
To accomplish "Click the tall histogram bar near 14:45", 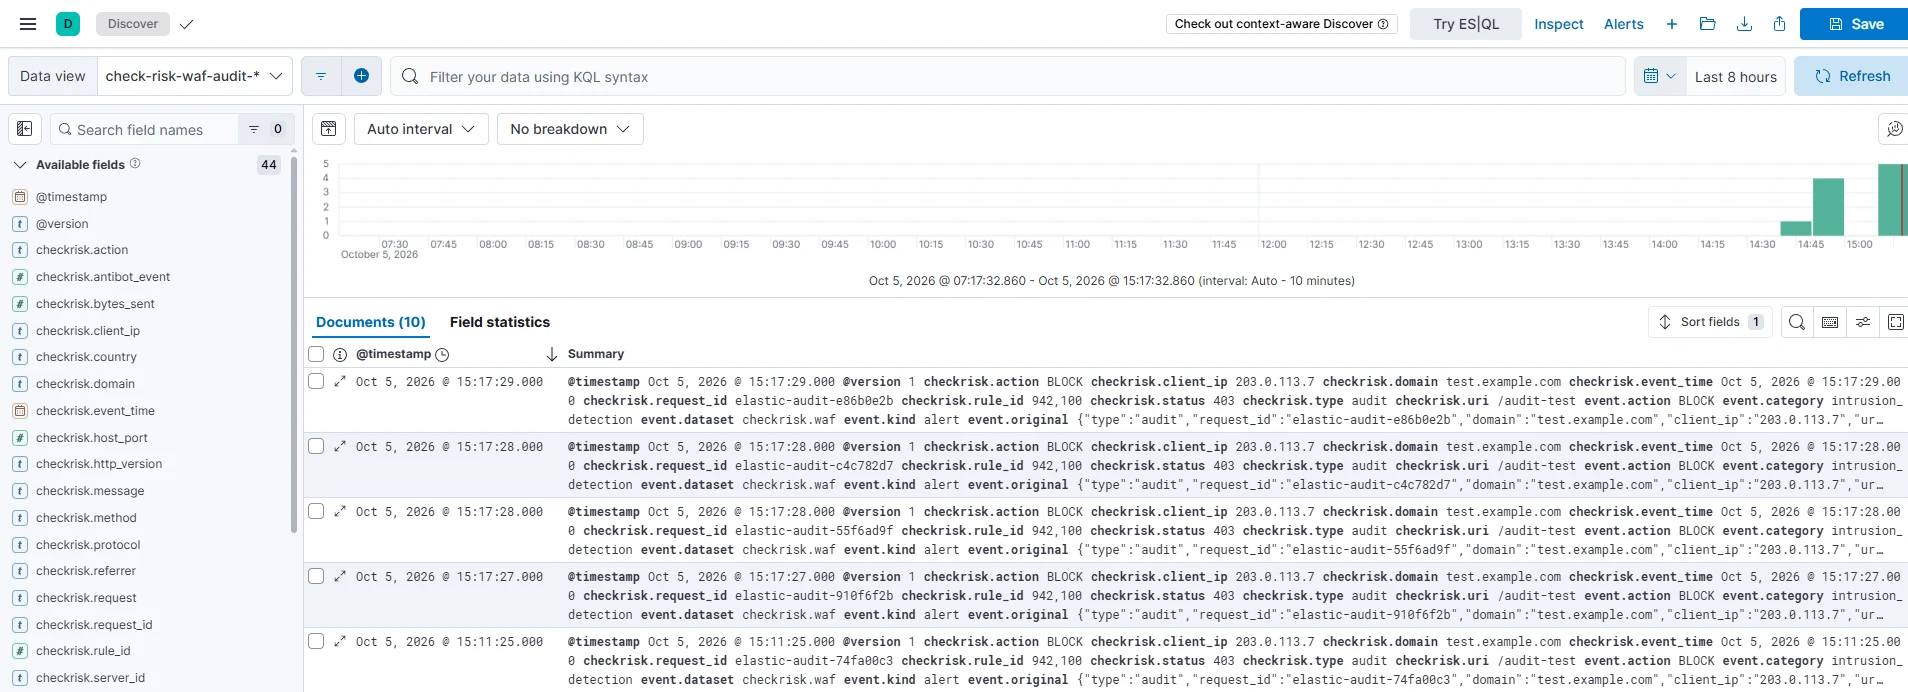I will click(x=1828, y=207).
